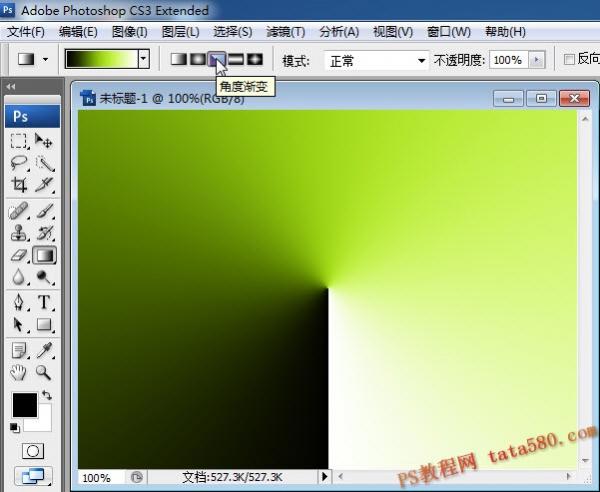Select the Blur tool
Viewport: 600px width, 492px height.
(x=18, y=277)
